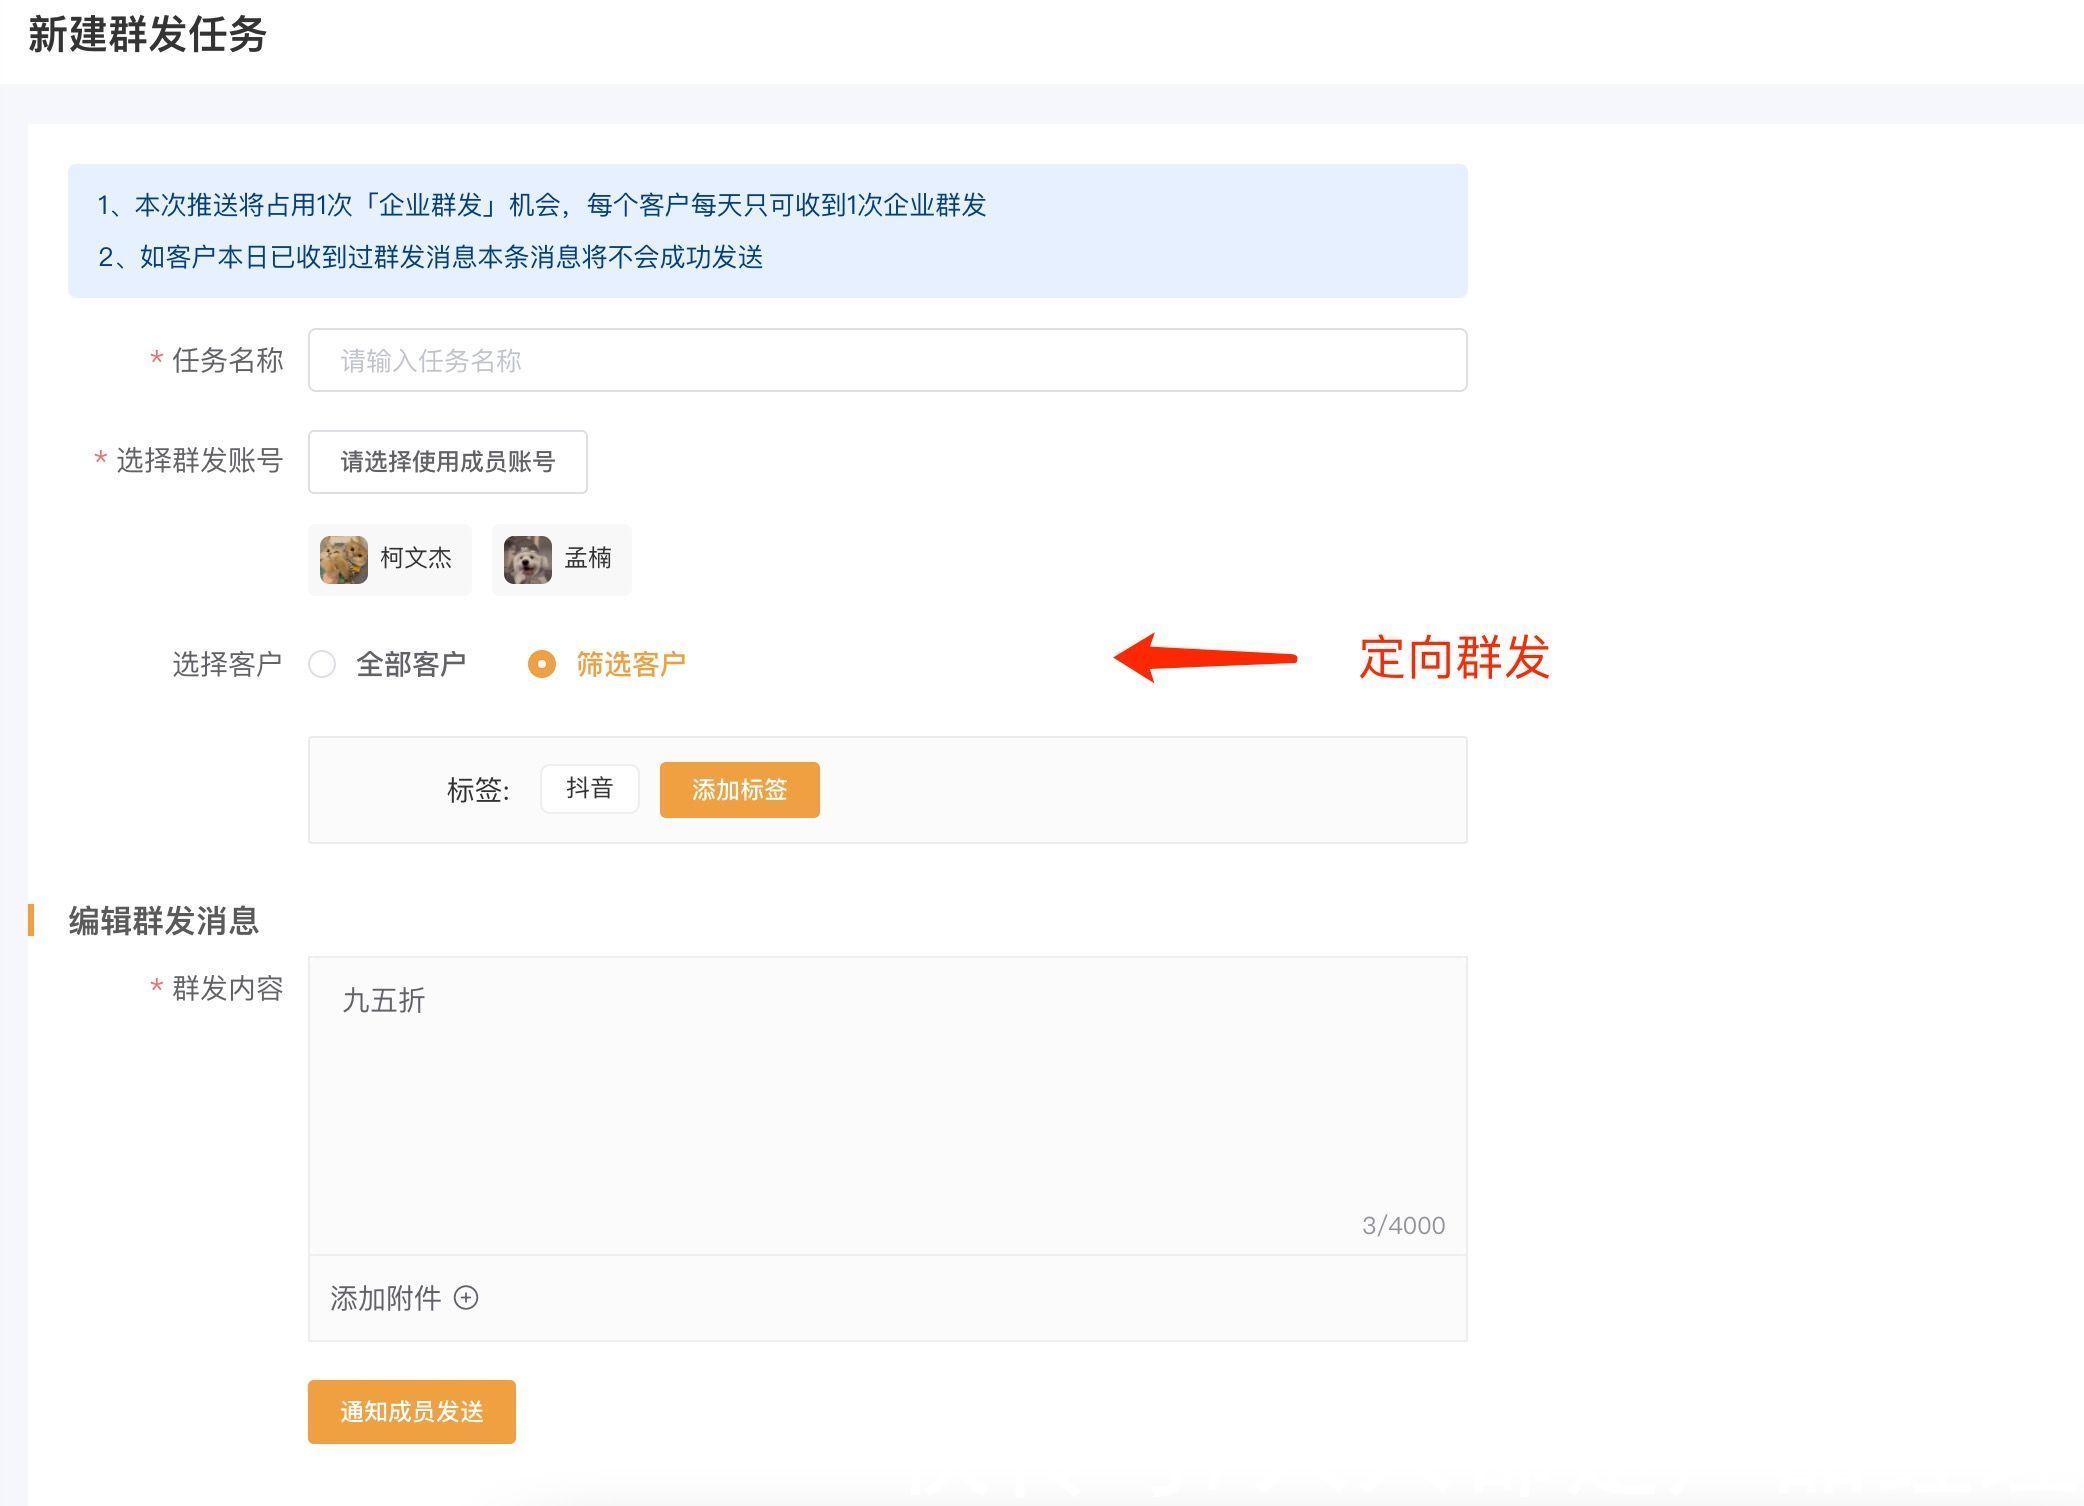Click the 群发内容 field label

227,988
